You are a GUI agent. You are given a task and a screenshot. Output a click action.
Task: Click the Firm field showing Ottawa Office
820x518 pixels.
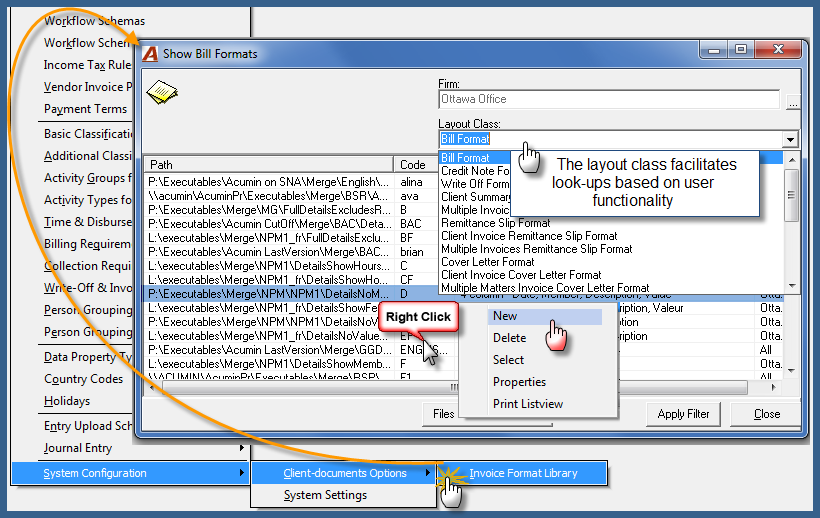609,99
